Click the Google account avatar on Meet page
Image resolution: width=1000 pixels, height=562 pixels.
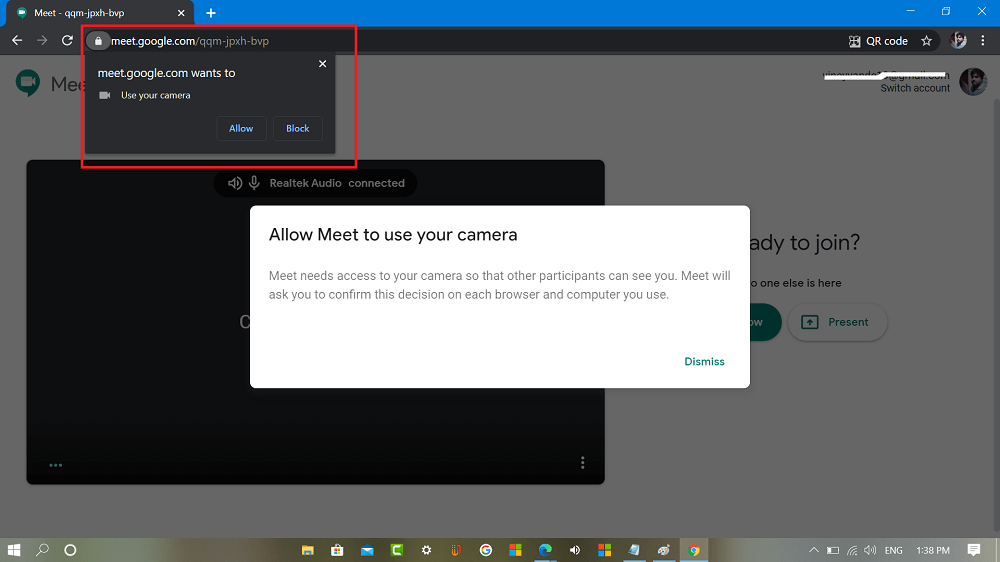(x=973, y=82)
